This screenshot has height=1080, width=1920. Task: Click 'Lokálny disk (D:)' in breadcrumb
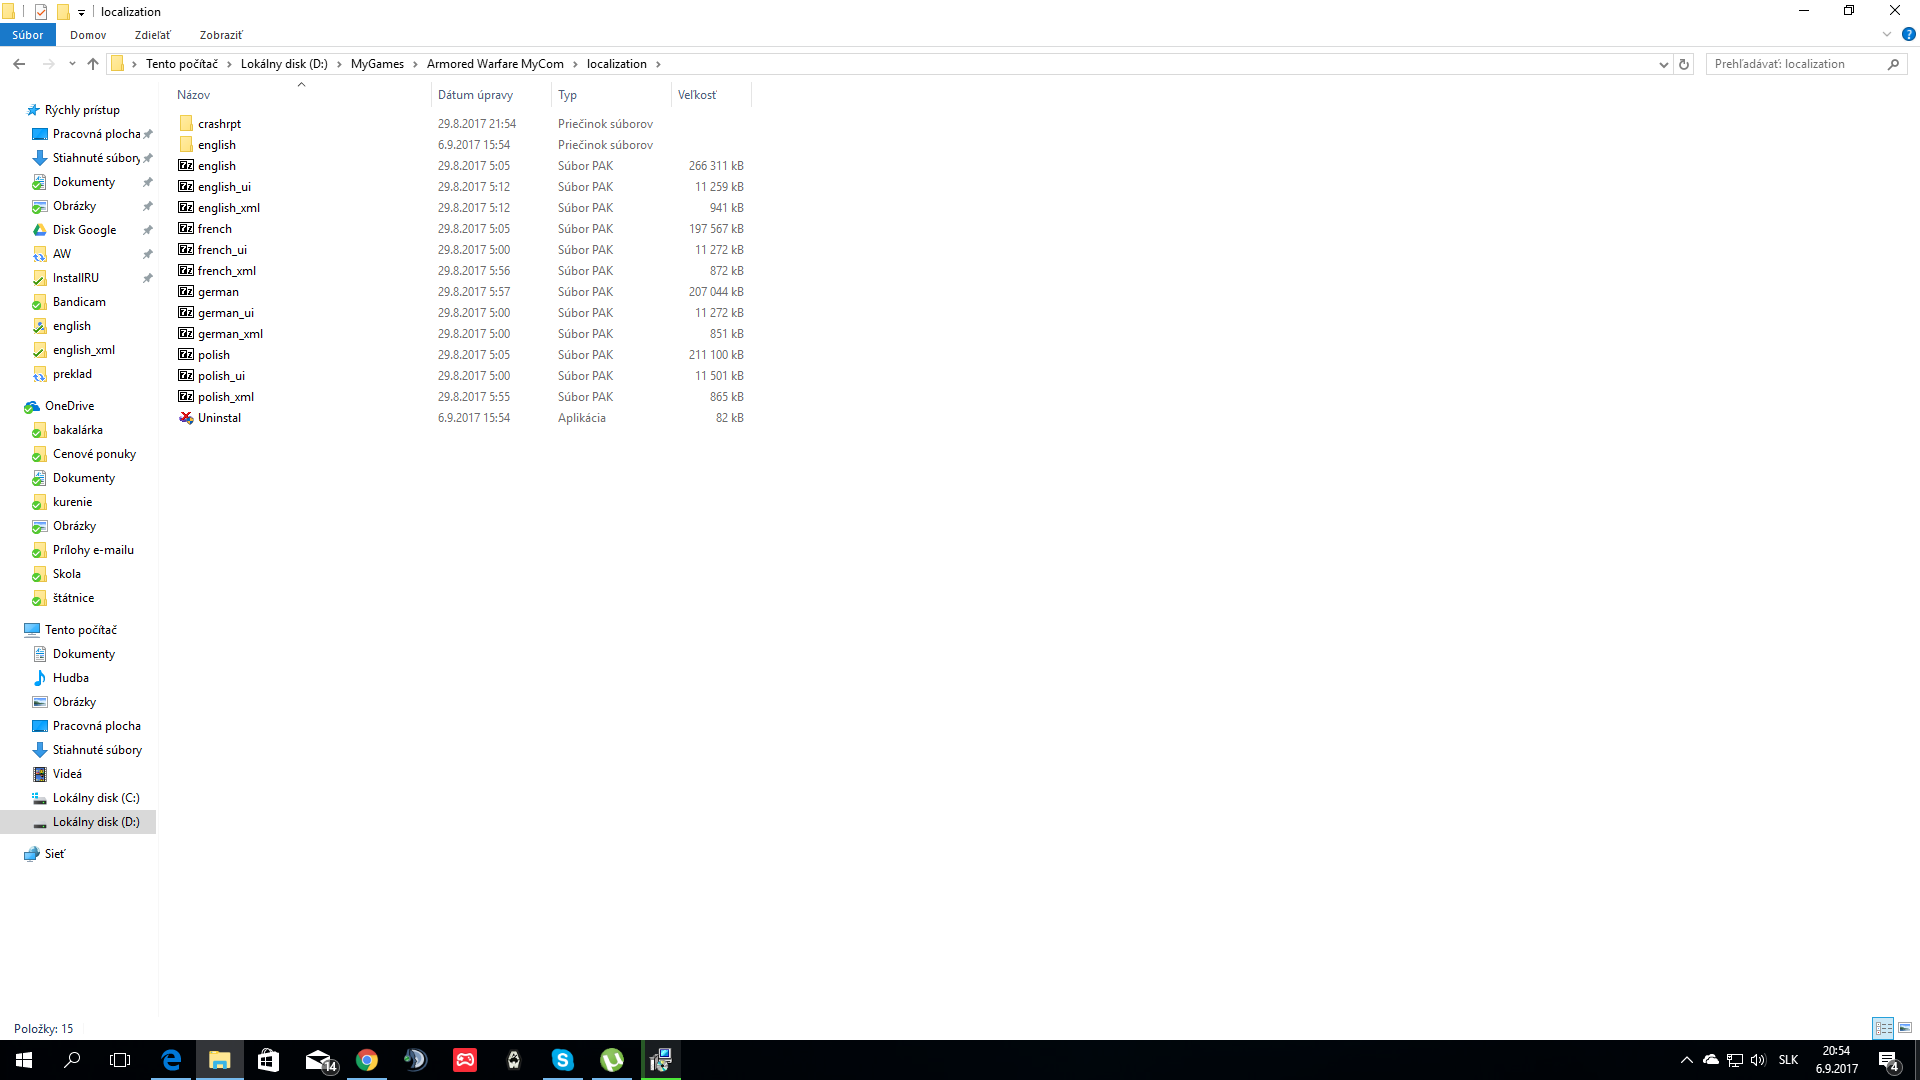click(284, 64)
